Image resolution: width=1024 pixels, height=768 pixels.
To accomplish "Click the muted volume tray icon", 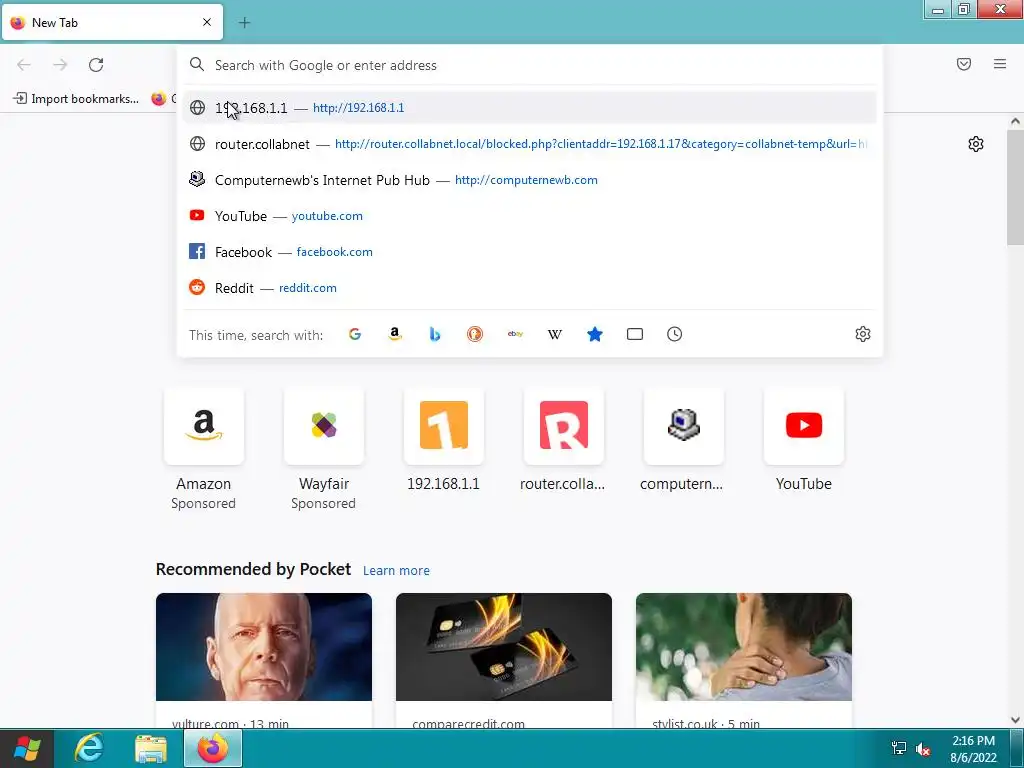I will [923, 749].
